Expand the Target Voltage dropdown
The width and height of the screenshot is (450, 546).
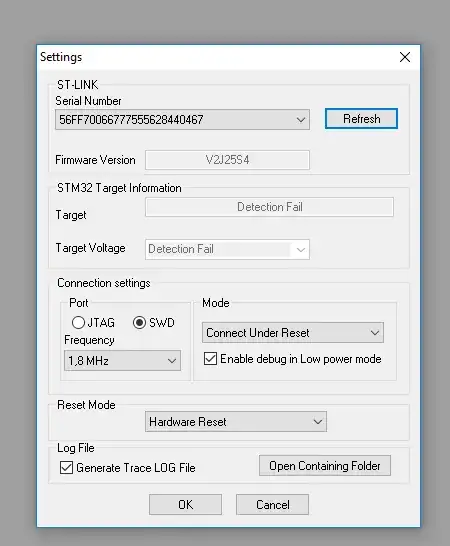coord(227,249)
